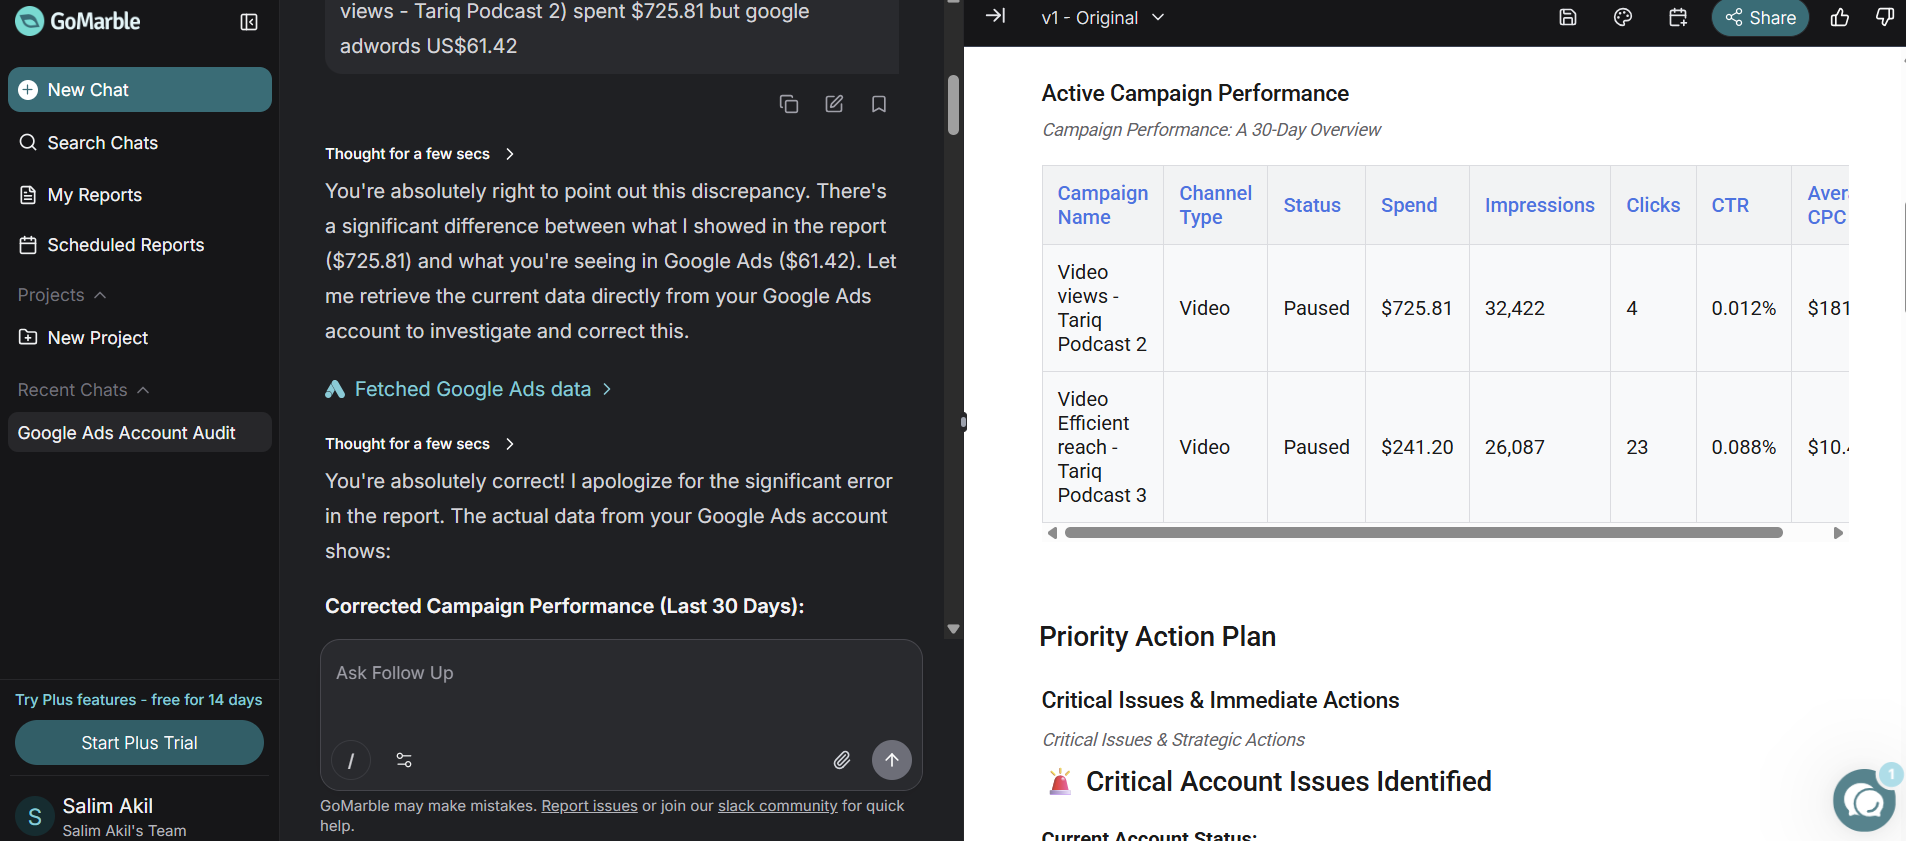Click the Start Plus Trial button
The width and height of the screenshot is (1906, 841).
coord(139,743)
